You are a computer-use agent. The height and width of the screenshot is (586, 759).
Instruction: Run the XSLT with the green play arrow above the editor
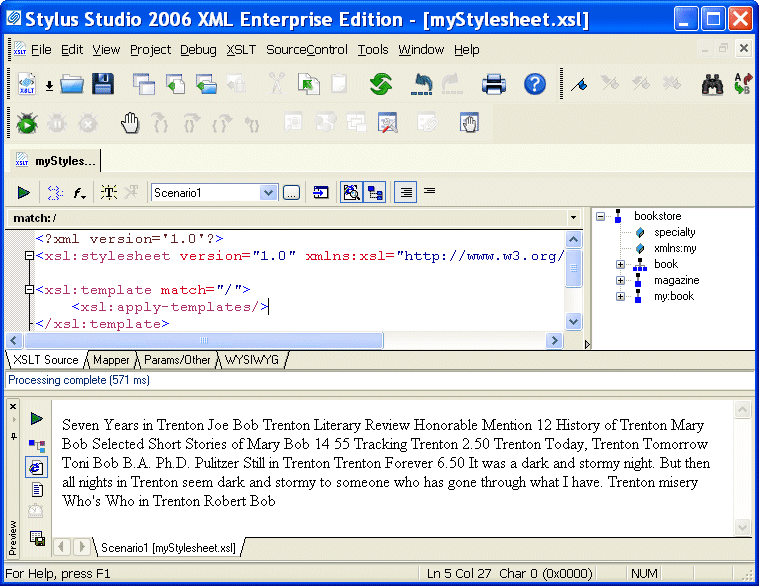(x=23, y=192)
